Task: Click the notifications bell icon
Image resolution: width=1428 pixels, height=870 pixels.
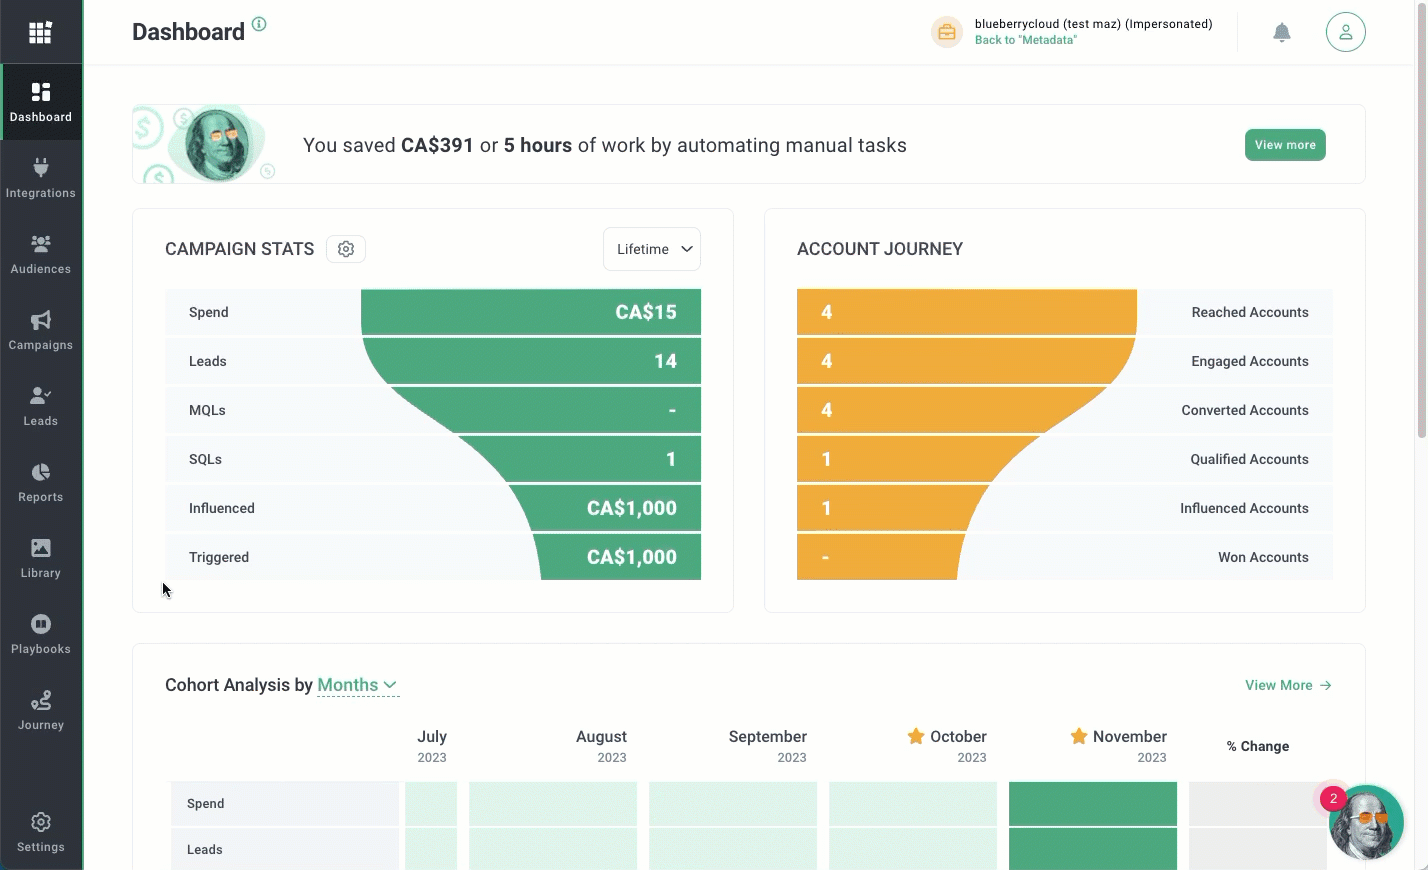Action: click(1281, 33)
